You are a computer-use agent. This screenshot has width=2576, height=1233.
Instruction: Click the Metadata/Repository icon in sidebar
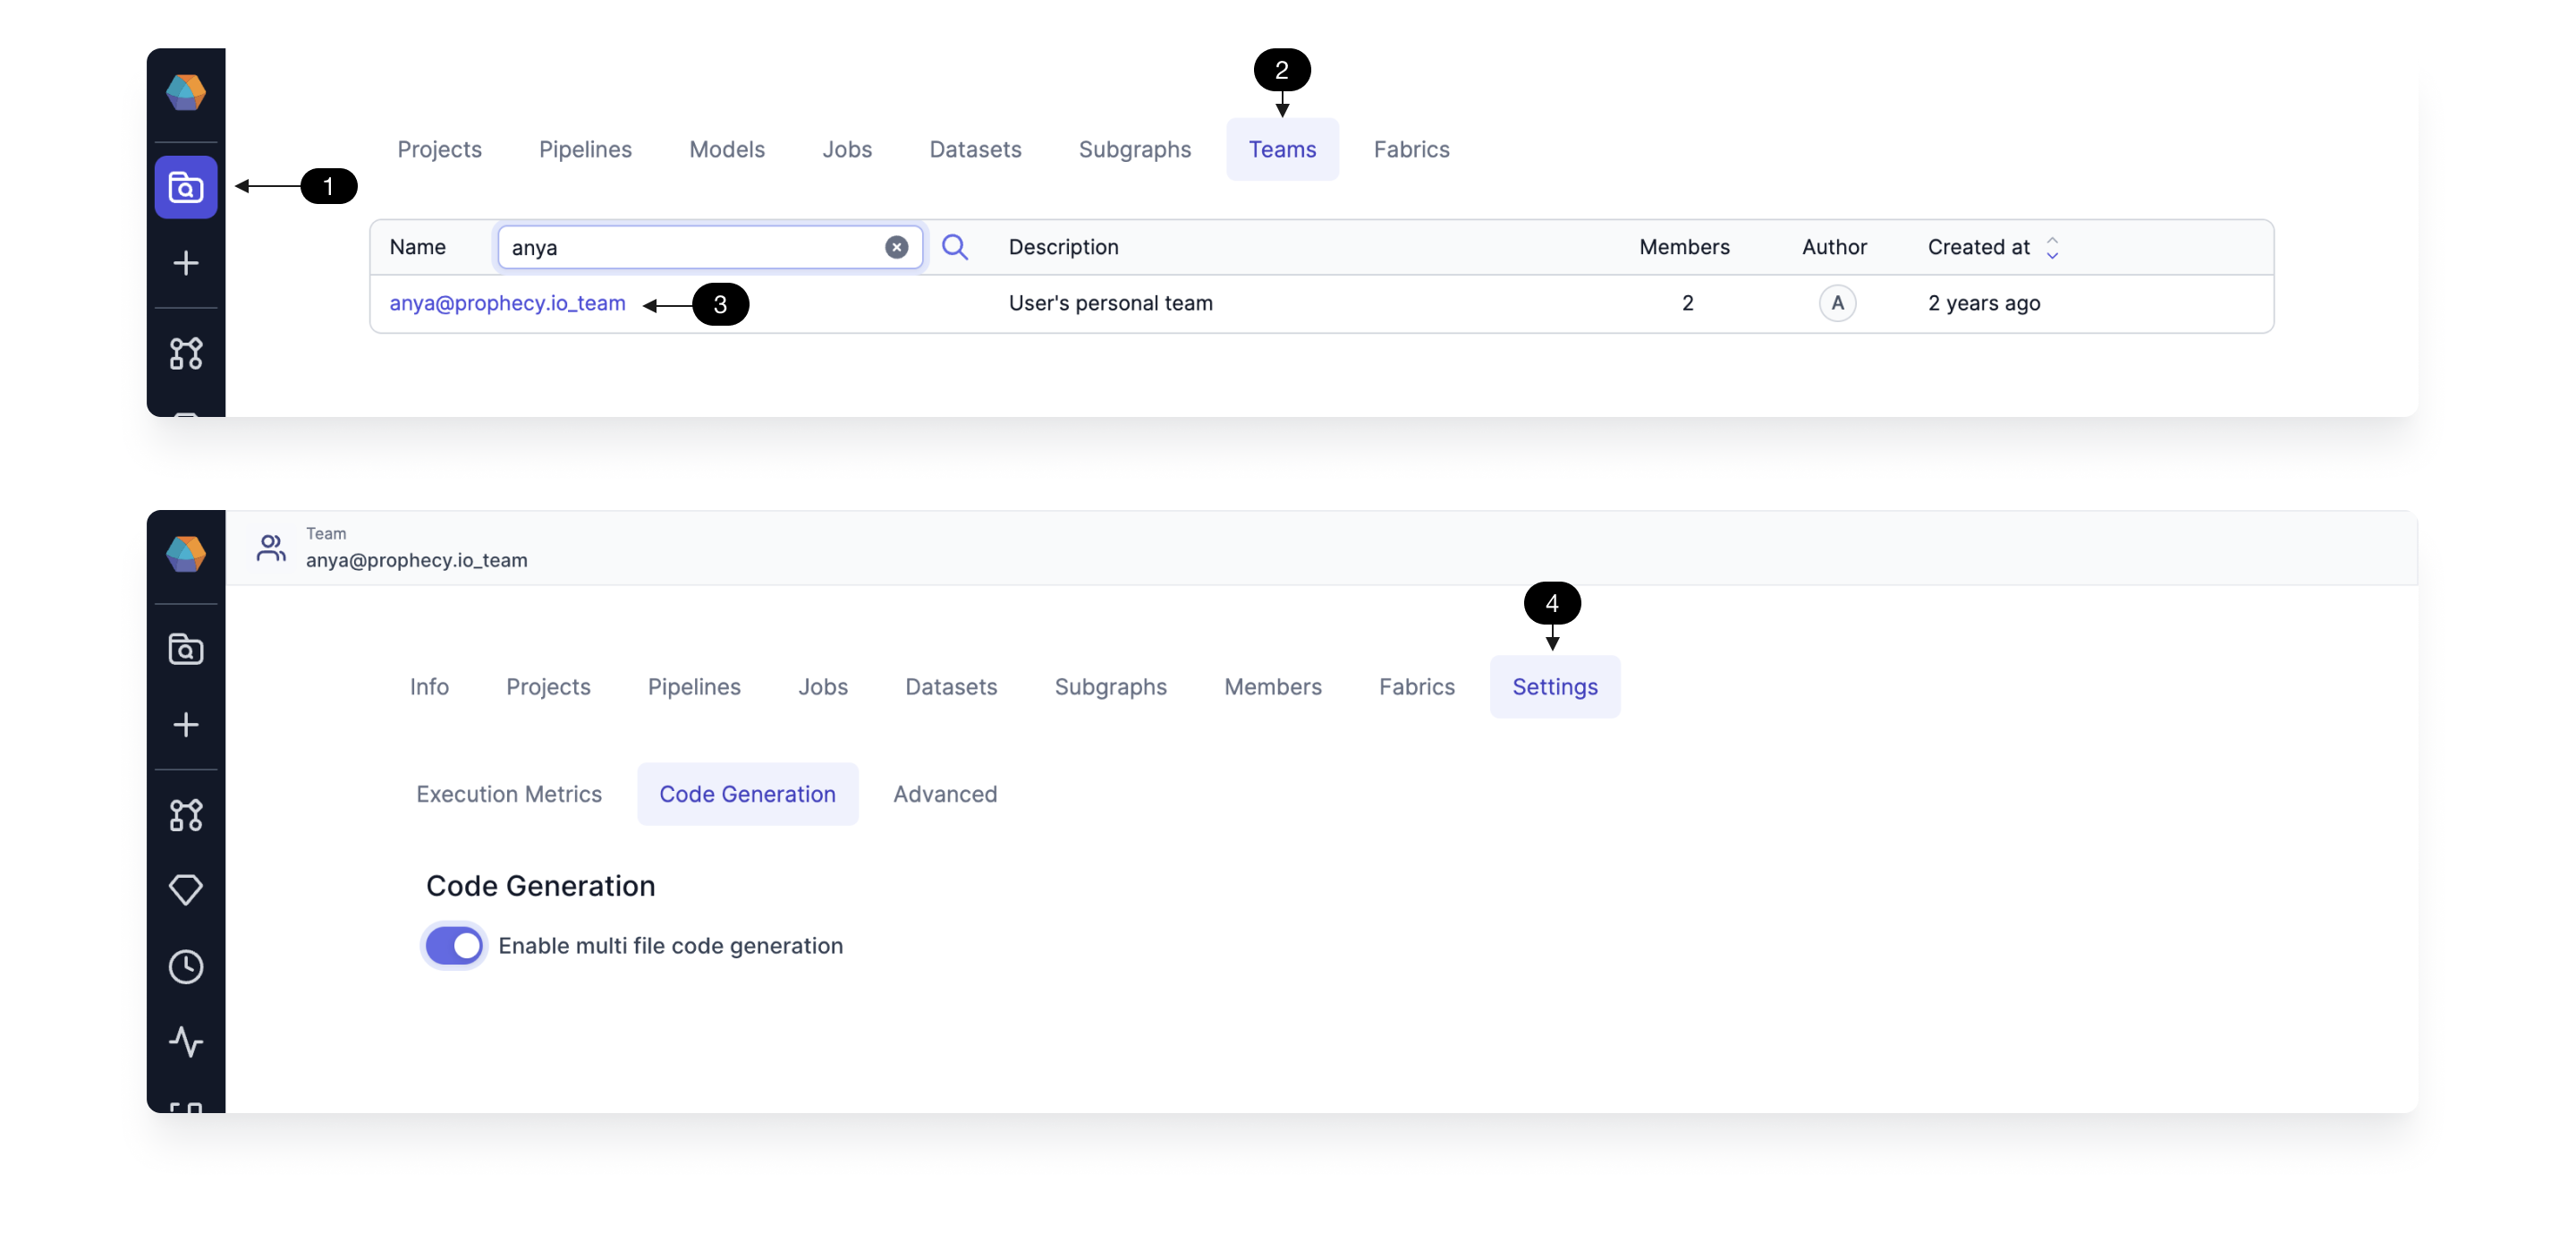186,186
